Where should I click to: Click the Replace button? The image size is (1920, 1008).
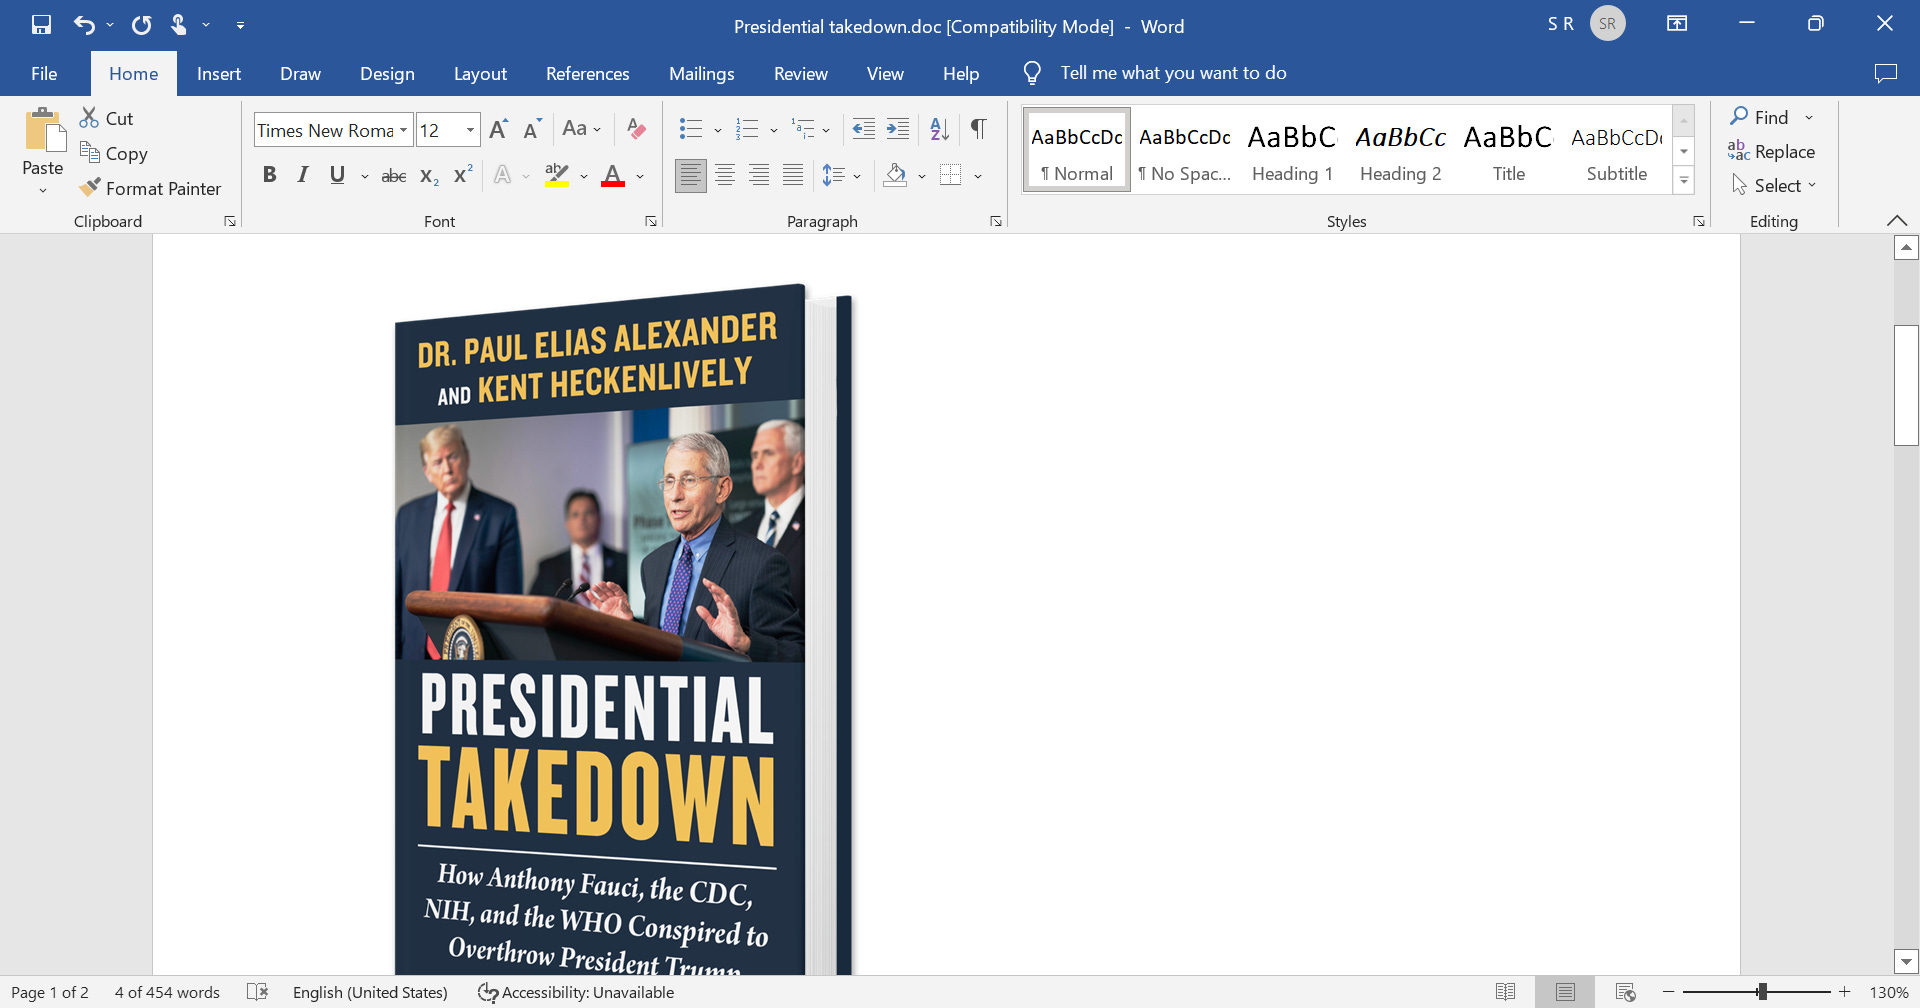(1771, 151)
